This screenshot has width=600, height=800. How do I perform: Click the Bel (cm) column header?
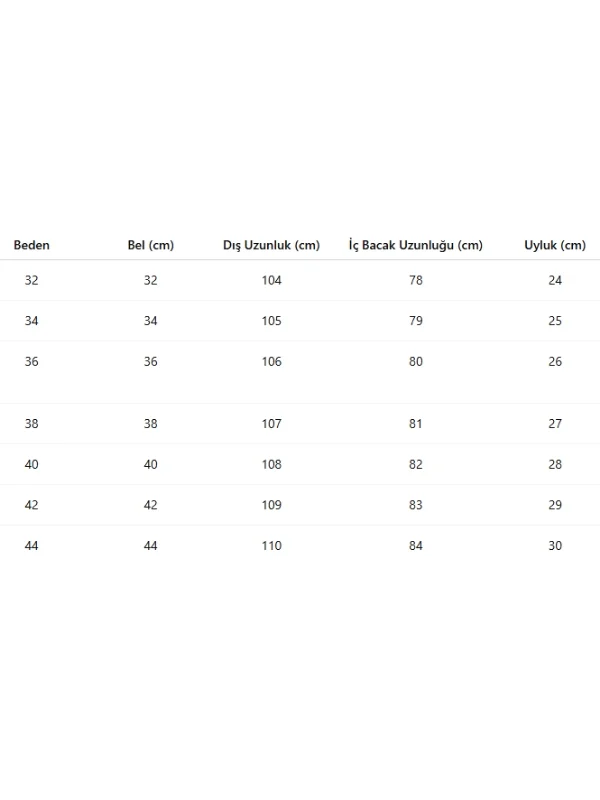click(150, 245)
